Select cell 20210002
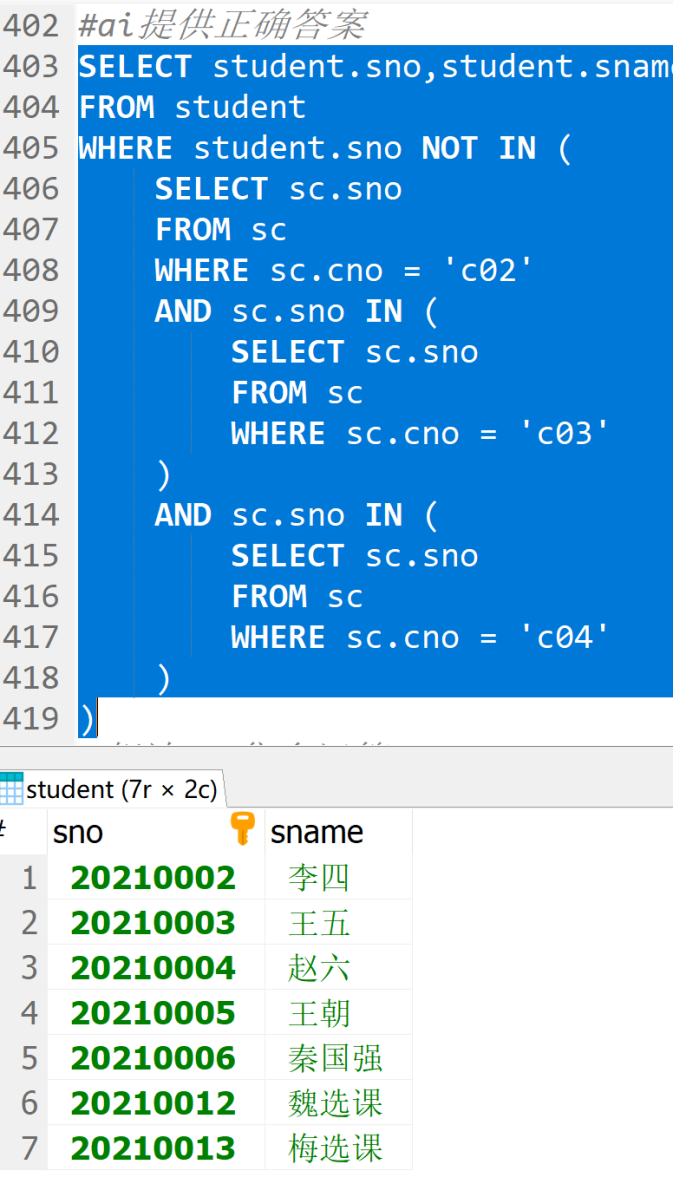Screen dimensions: 673x1197 (x=156, y=878)
